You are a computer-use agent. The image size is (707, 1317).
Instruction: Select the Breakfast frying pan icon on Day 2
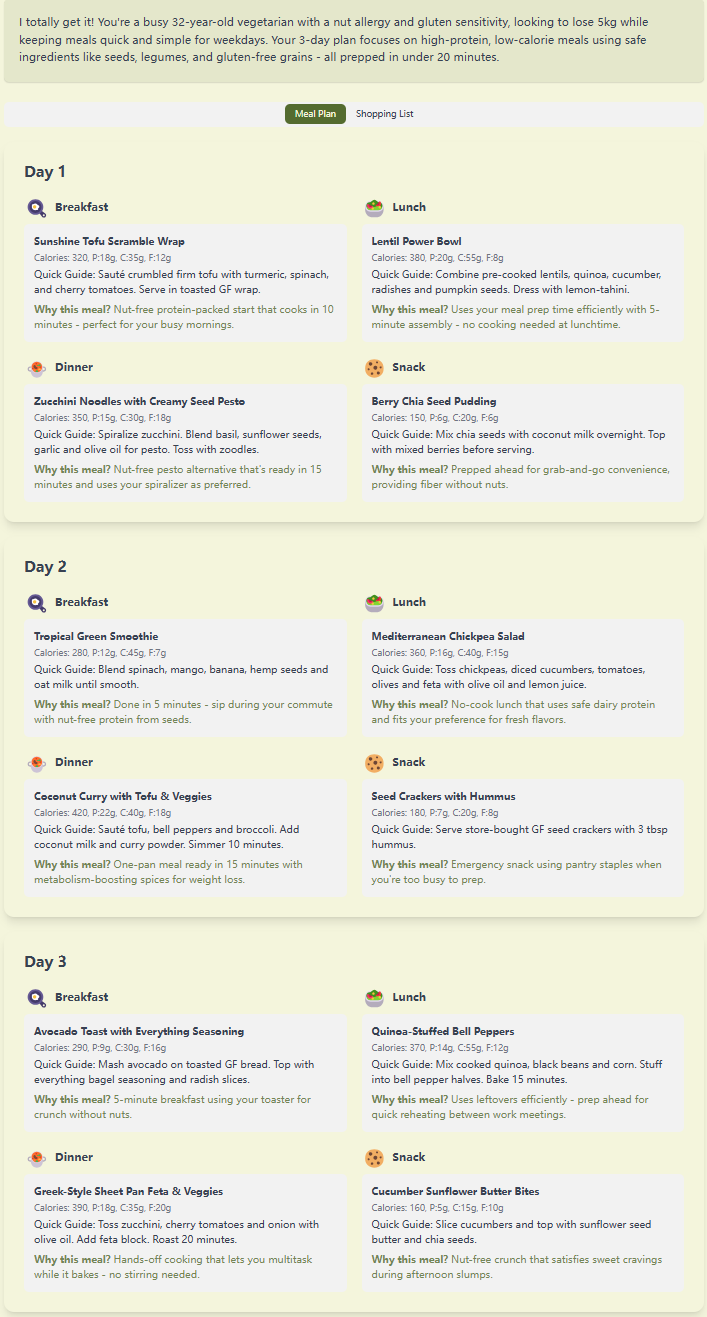pos(37,602)
